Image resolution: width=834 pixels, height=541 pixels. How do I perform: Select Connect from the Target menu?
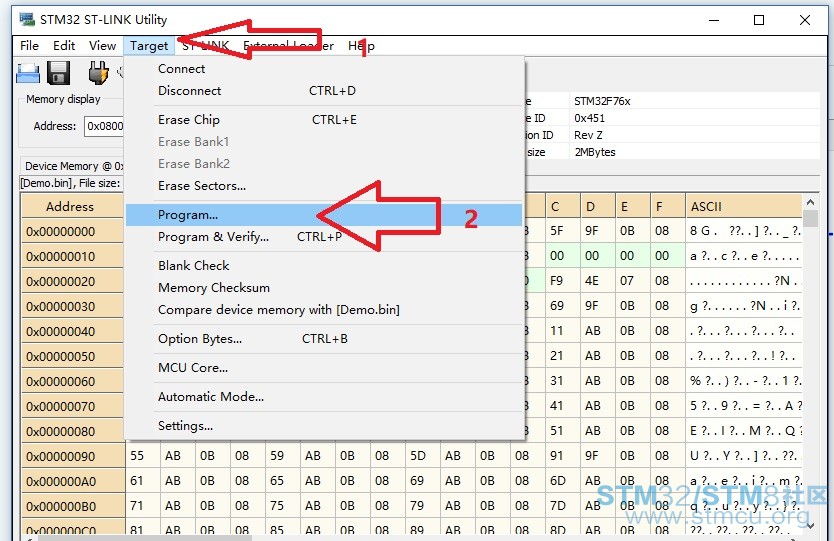point(181,69)
